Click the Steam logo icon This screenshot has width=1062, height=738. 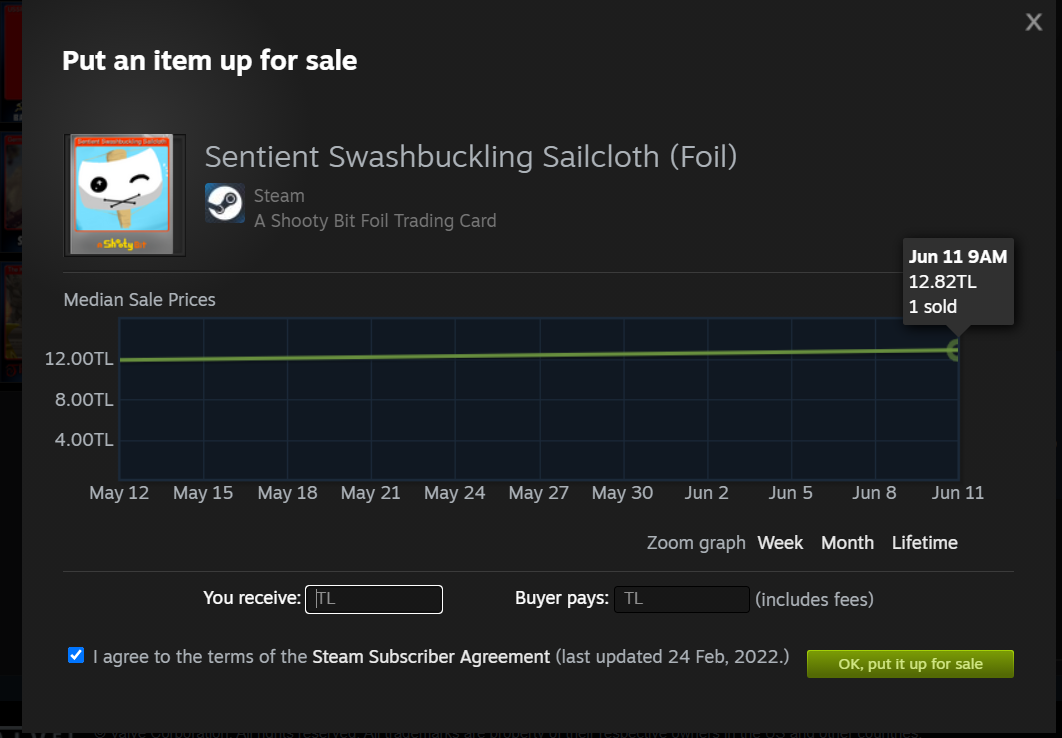pyautogui.click(x=225, y=203)
